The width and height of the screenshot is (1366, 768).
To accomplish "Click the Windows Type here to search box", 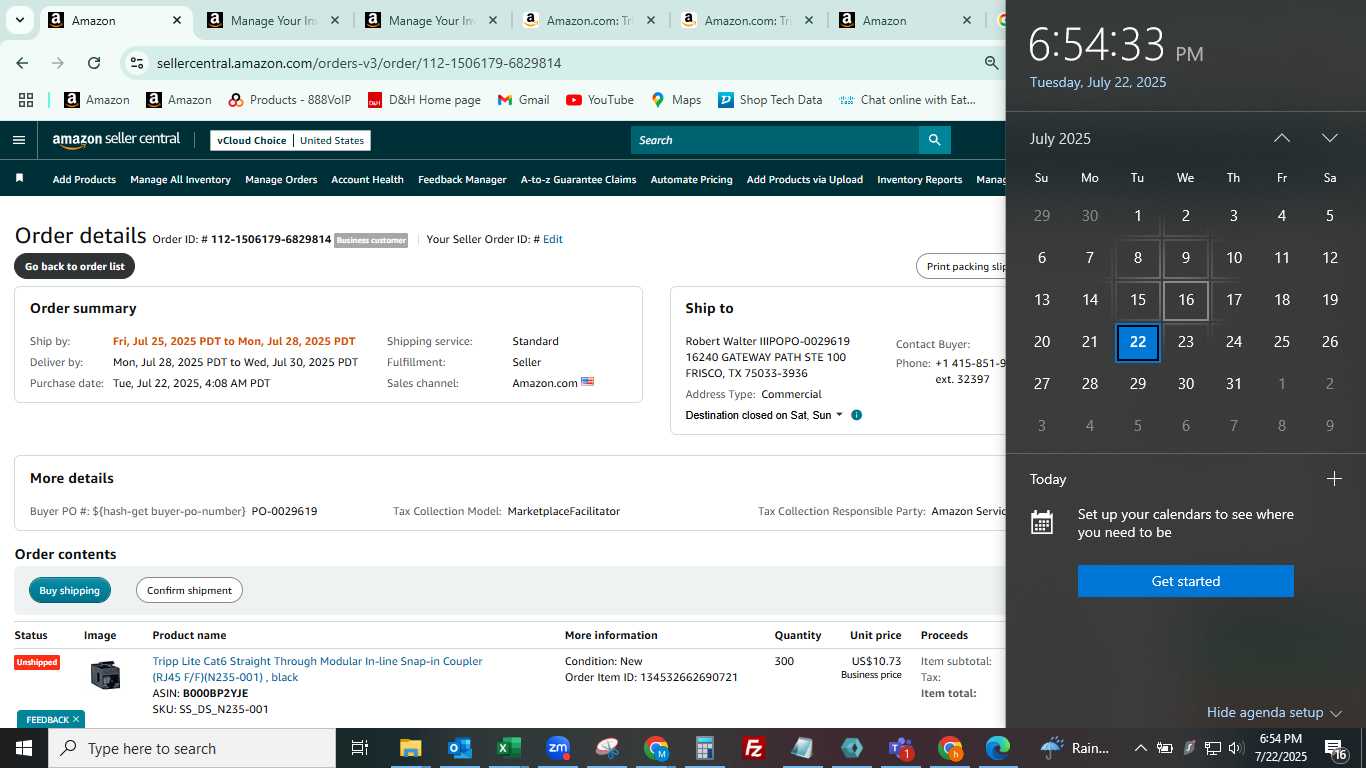I will tap(192, 748).
